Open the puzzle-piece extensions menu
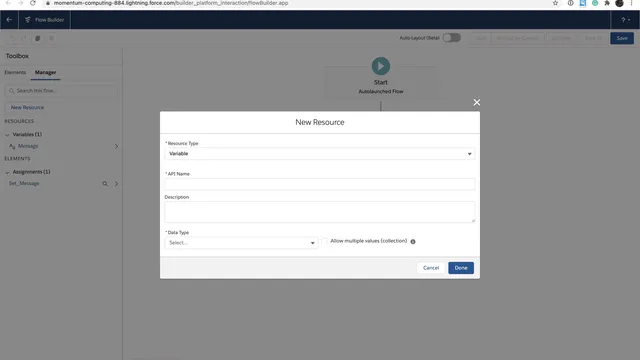The width and height of the screenshot is (640, 360). coord(607,3)
